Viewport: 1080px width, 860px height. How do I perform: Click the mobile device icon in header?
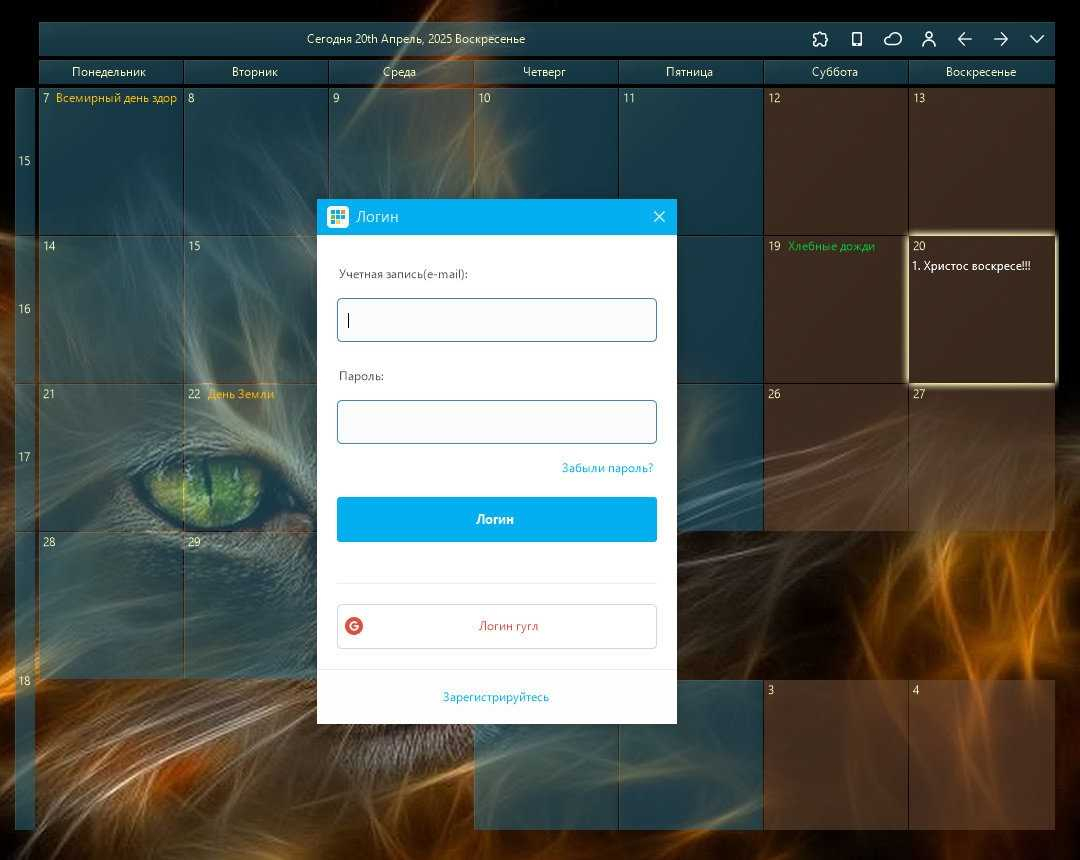[x=857, y=39]
